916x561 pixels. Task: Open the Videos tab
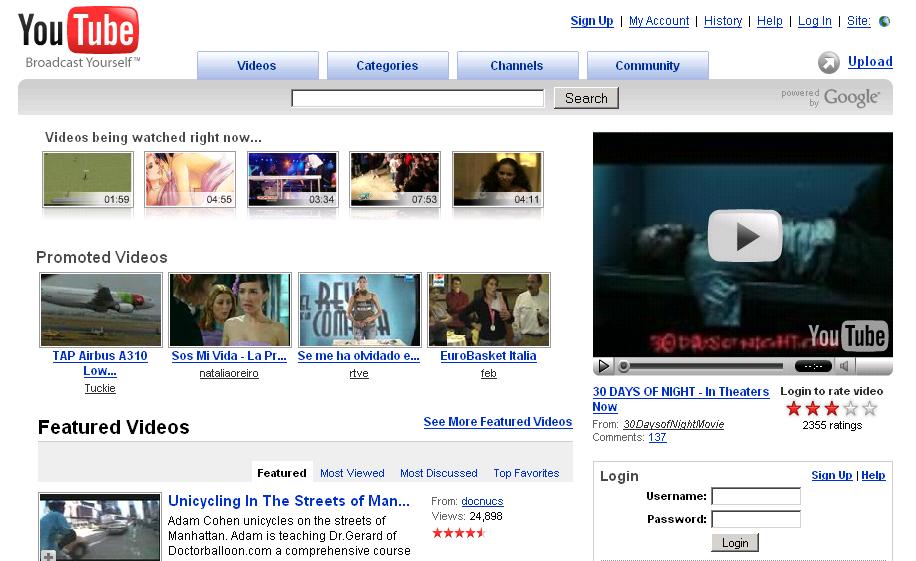[x=257, y=65]
